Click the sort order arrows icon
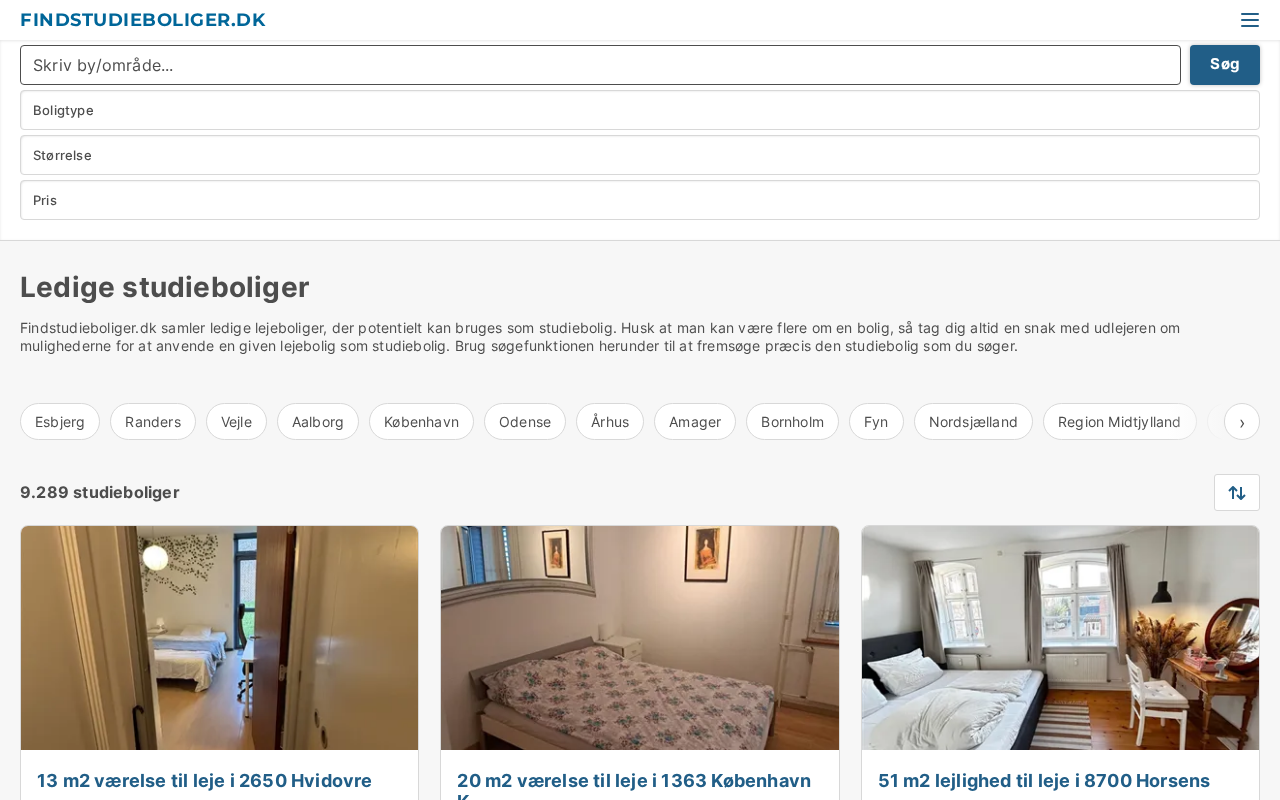Viewport: 1280px width, 800px height. point(1237,492)
